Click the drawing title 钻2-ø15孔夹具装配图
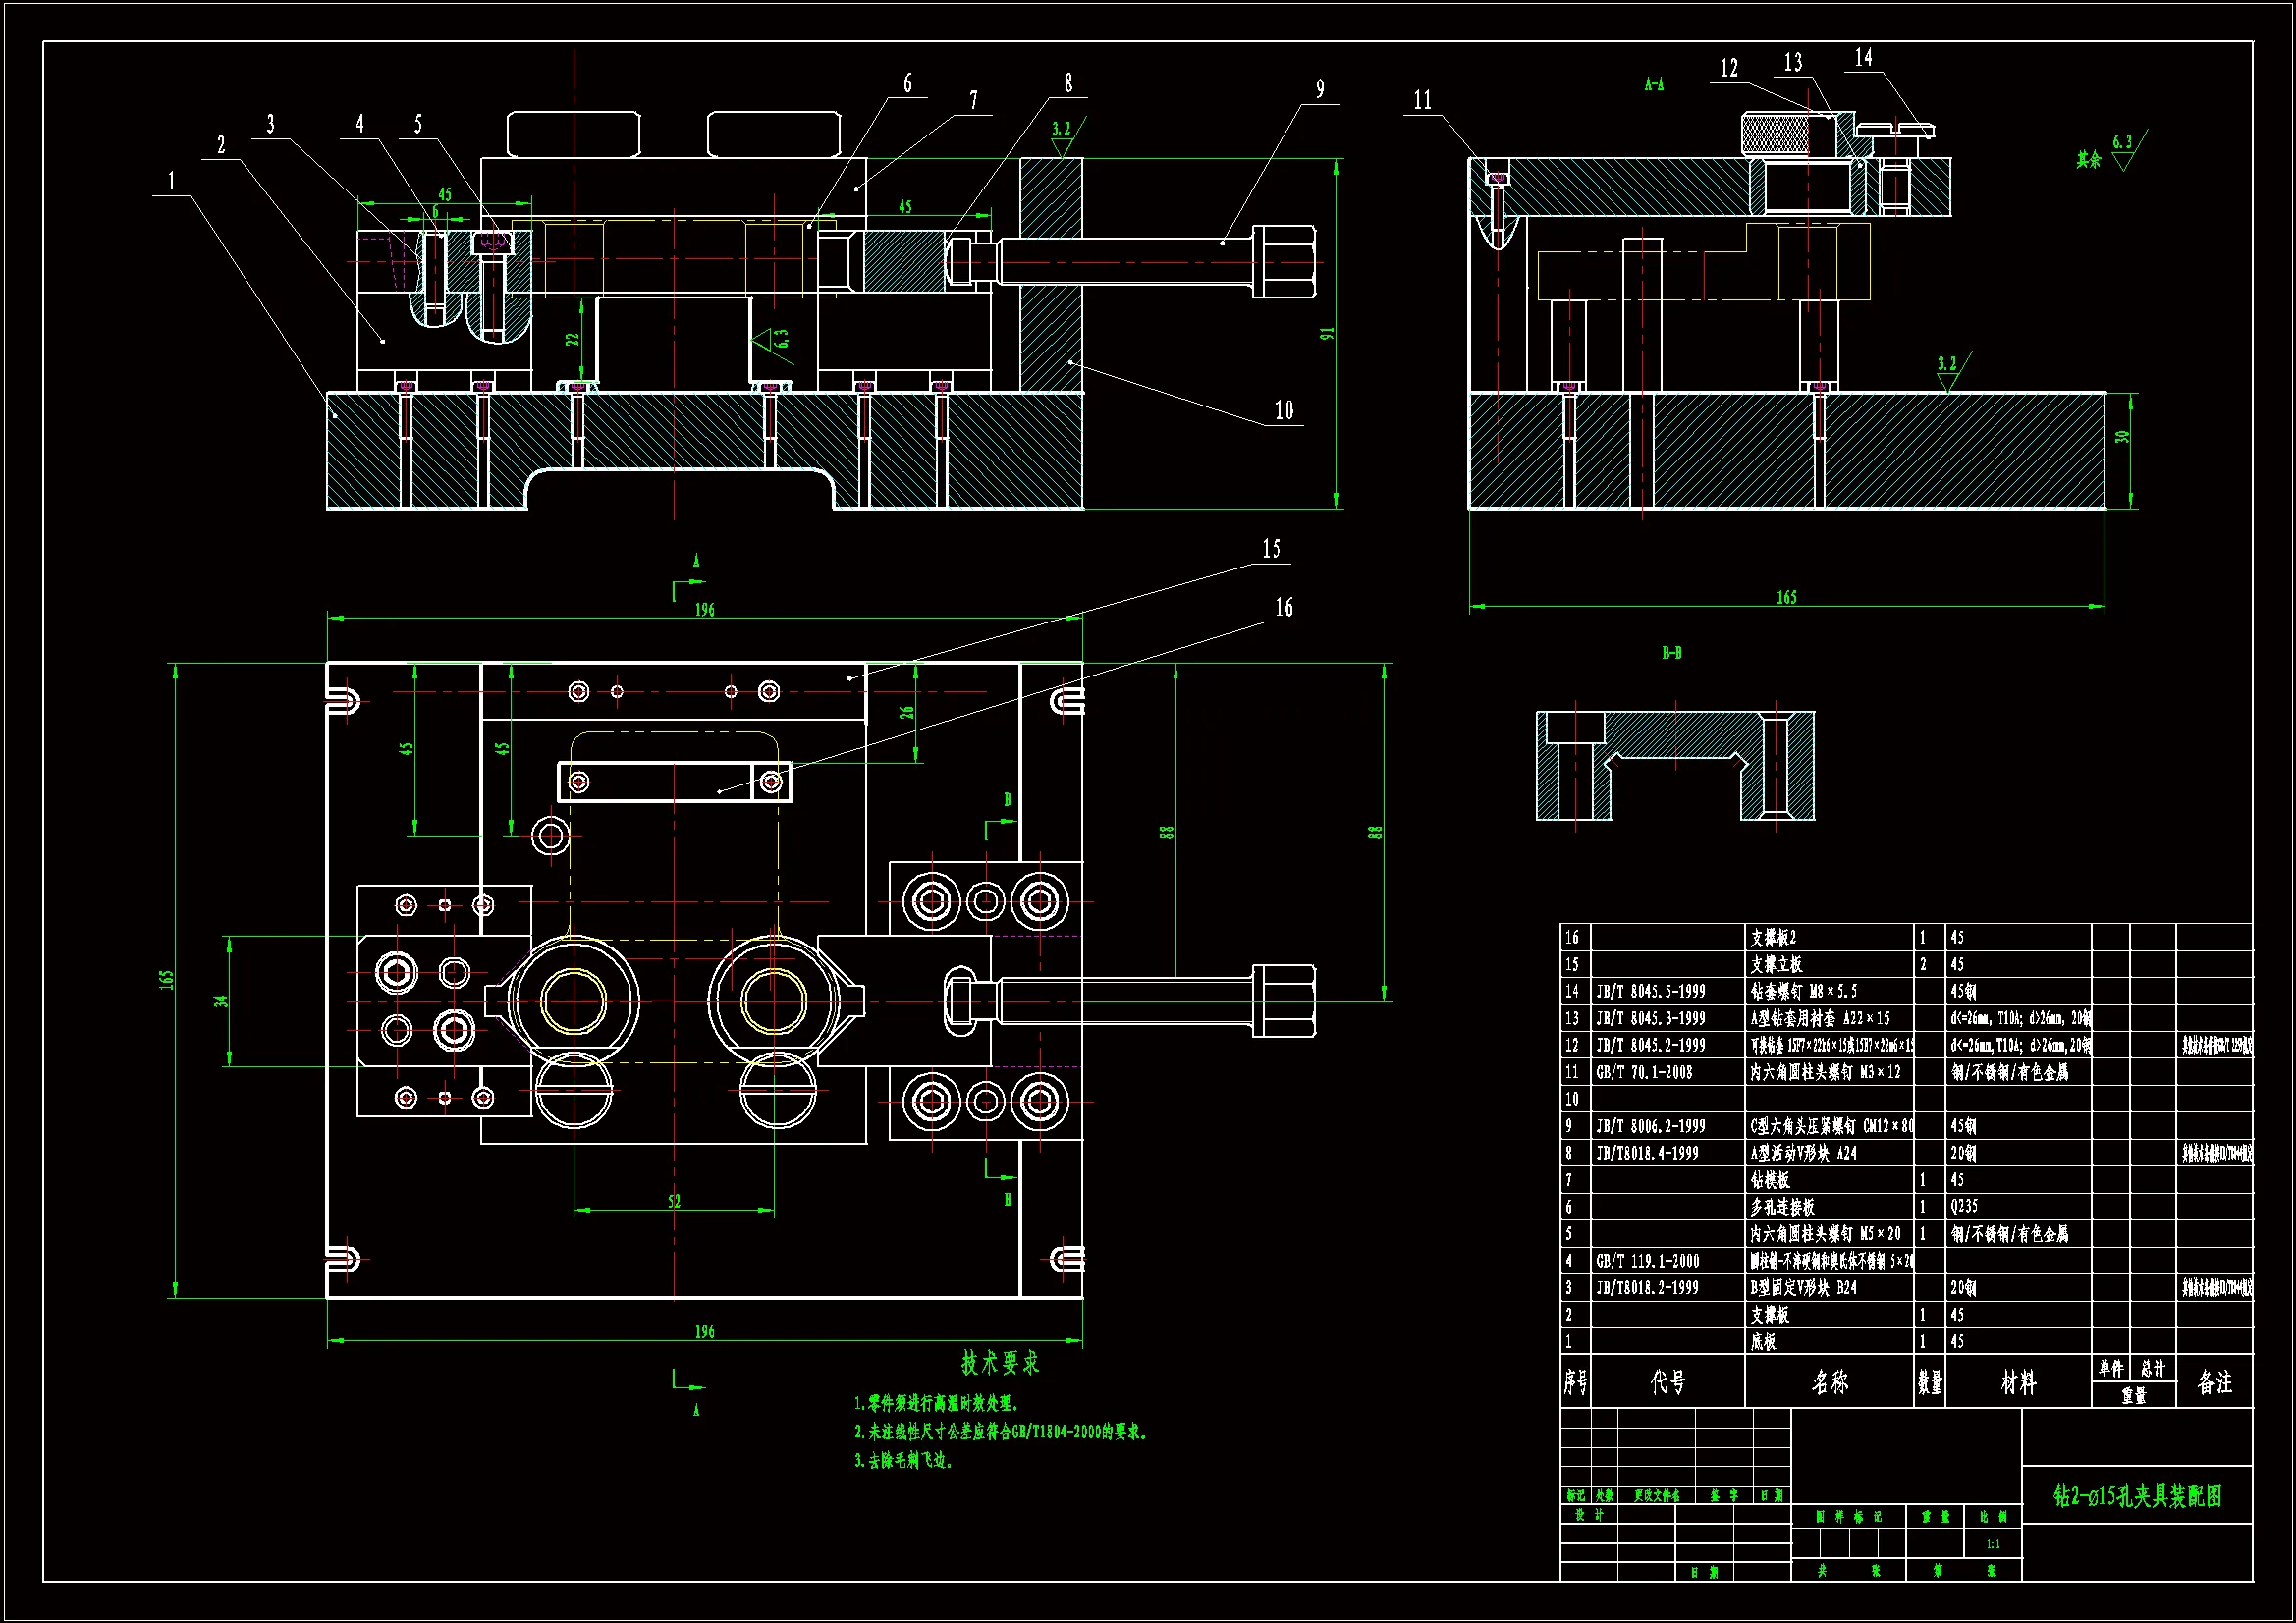Screen dimensions: 2296x1623 (x=2137, y=1496)
